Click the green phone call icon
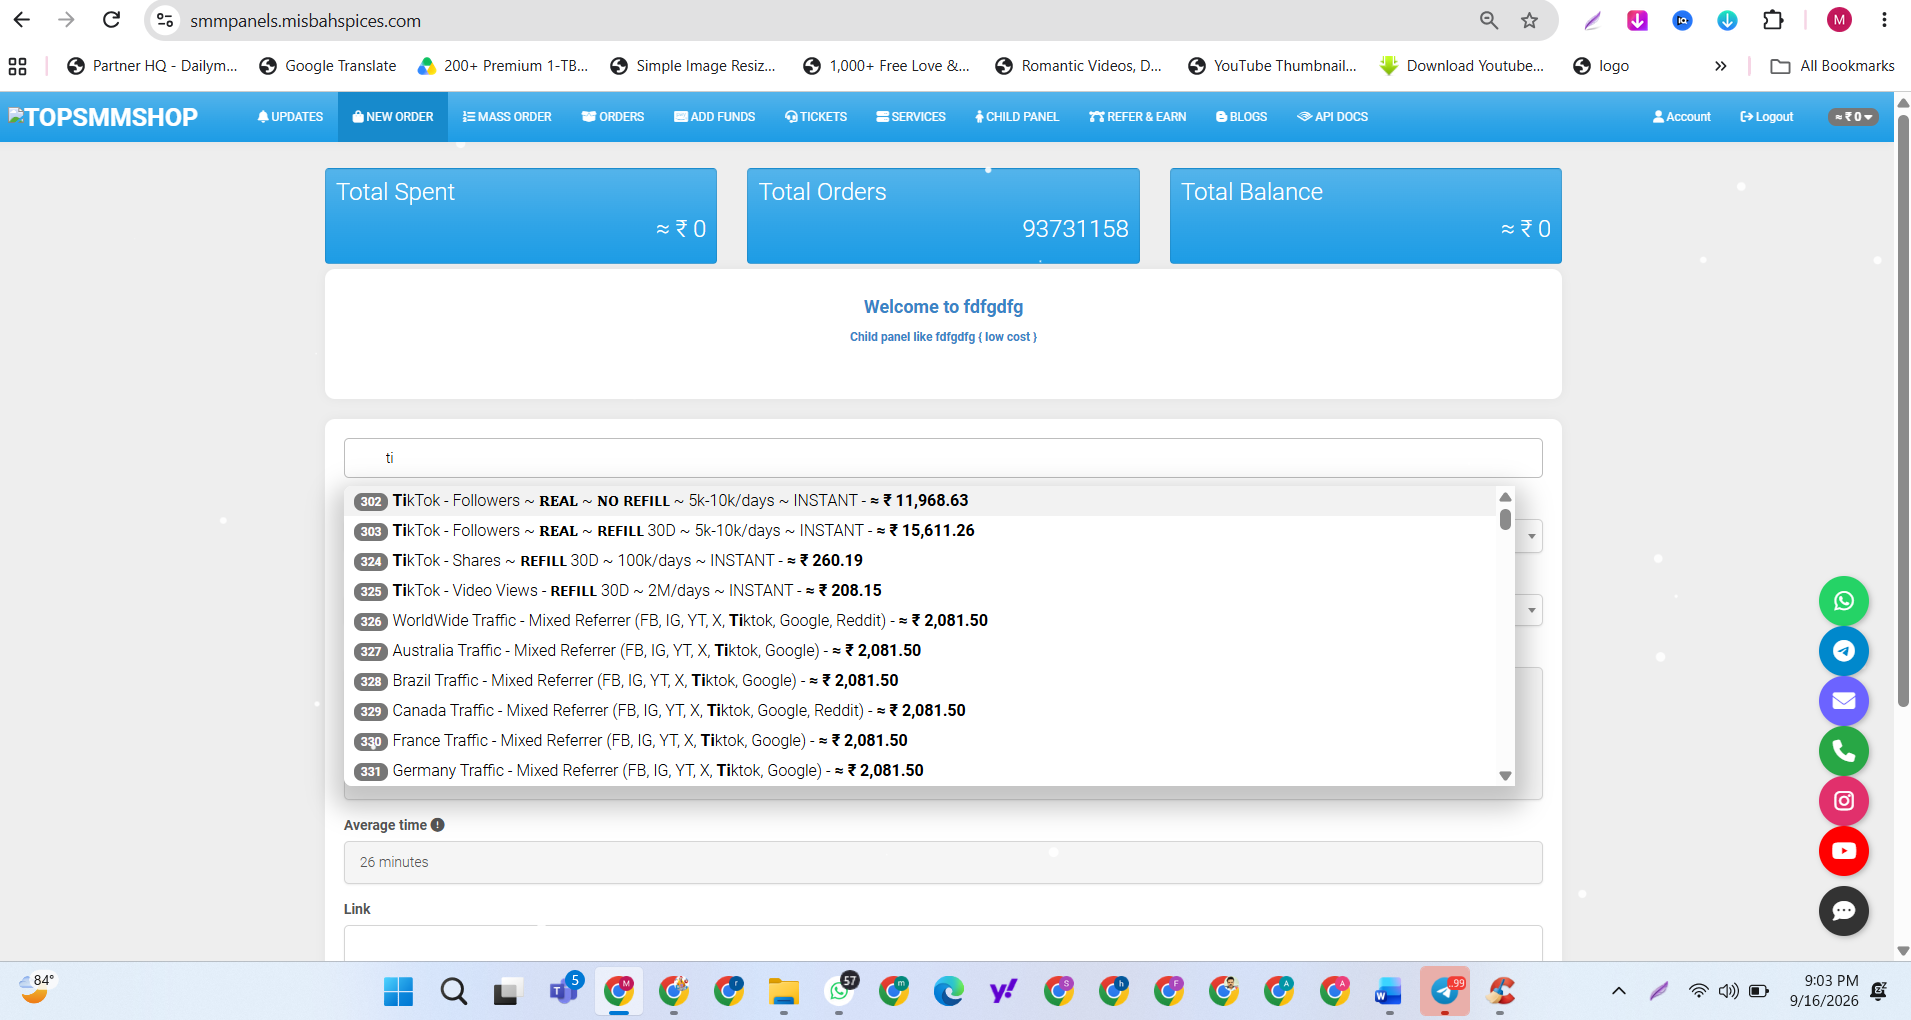 [x=1843, y=751]
